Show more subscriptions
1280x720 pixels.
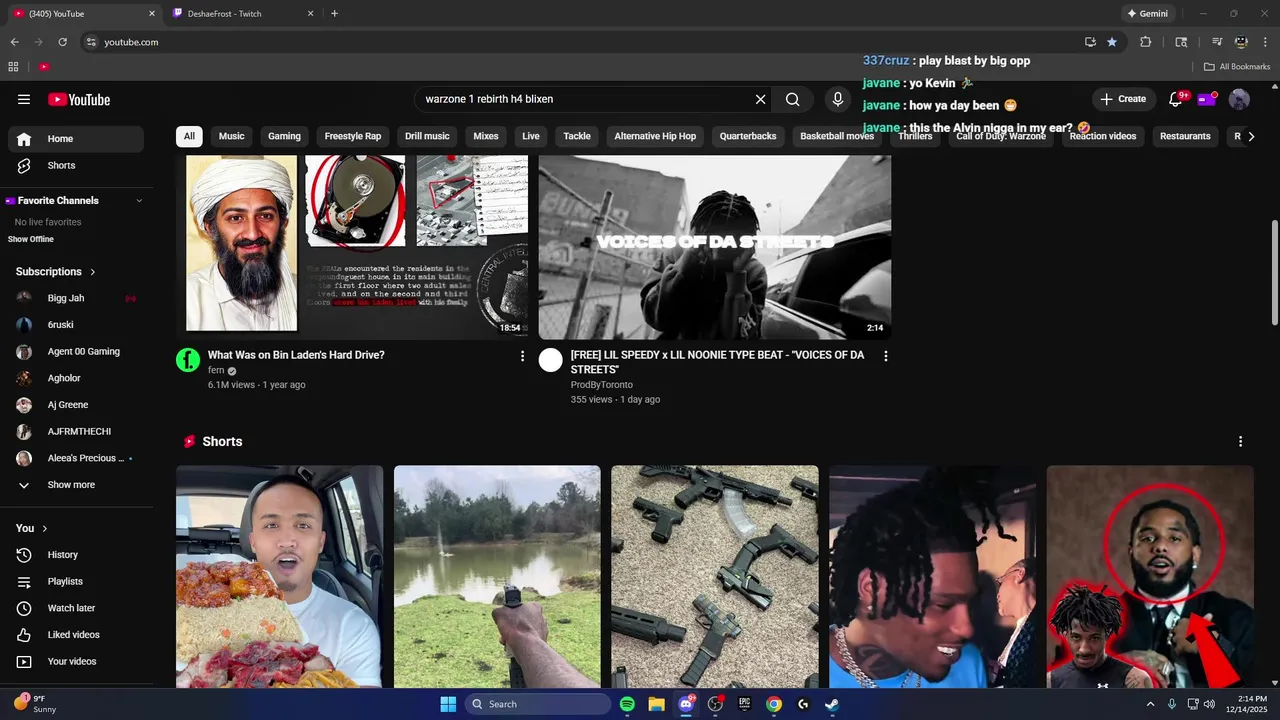pyautogui.click(x=76, y=485)
